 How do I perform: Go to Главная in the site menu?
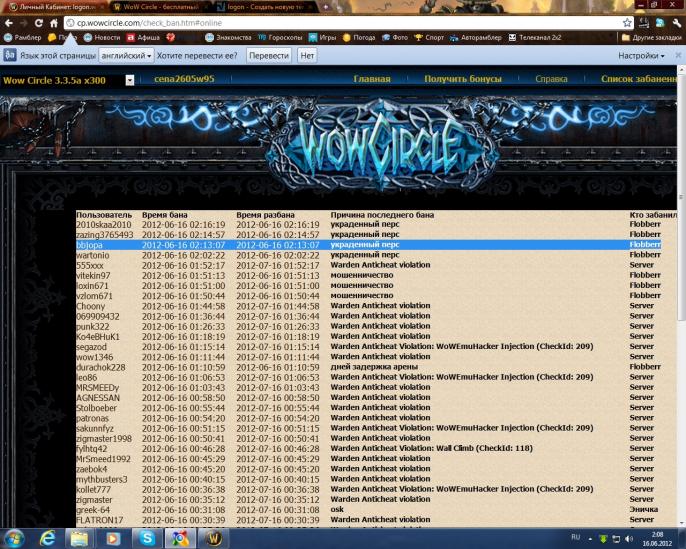pos(372,79)
